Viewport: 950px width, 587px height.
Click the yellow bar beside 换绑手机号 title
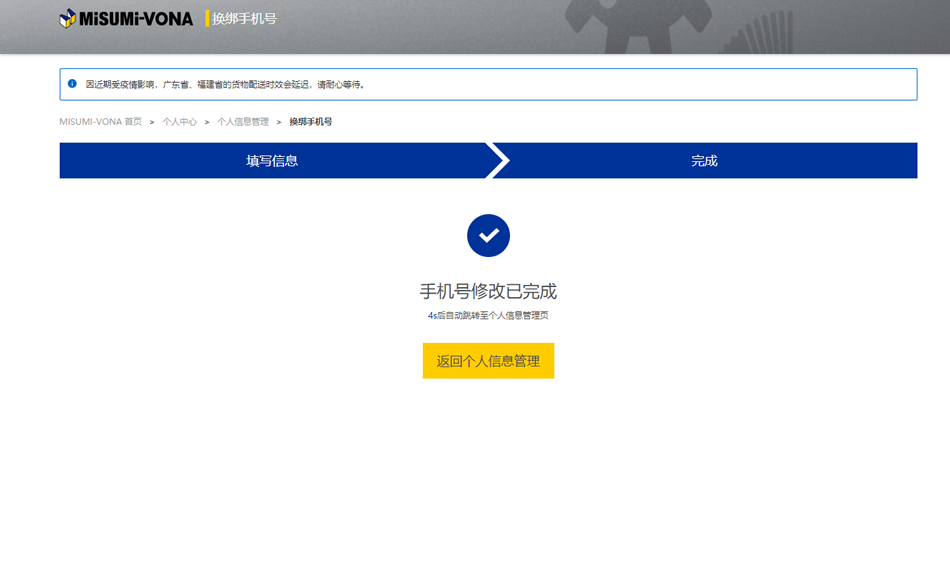[x=207, y=18]
